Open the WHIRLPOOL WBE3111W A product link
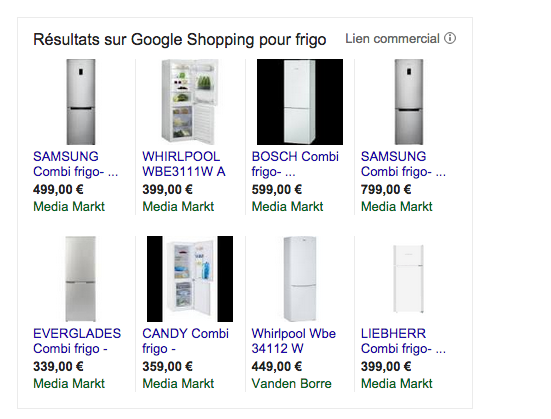 (184, 164)
